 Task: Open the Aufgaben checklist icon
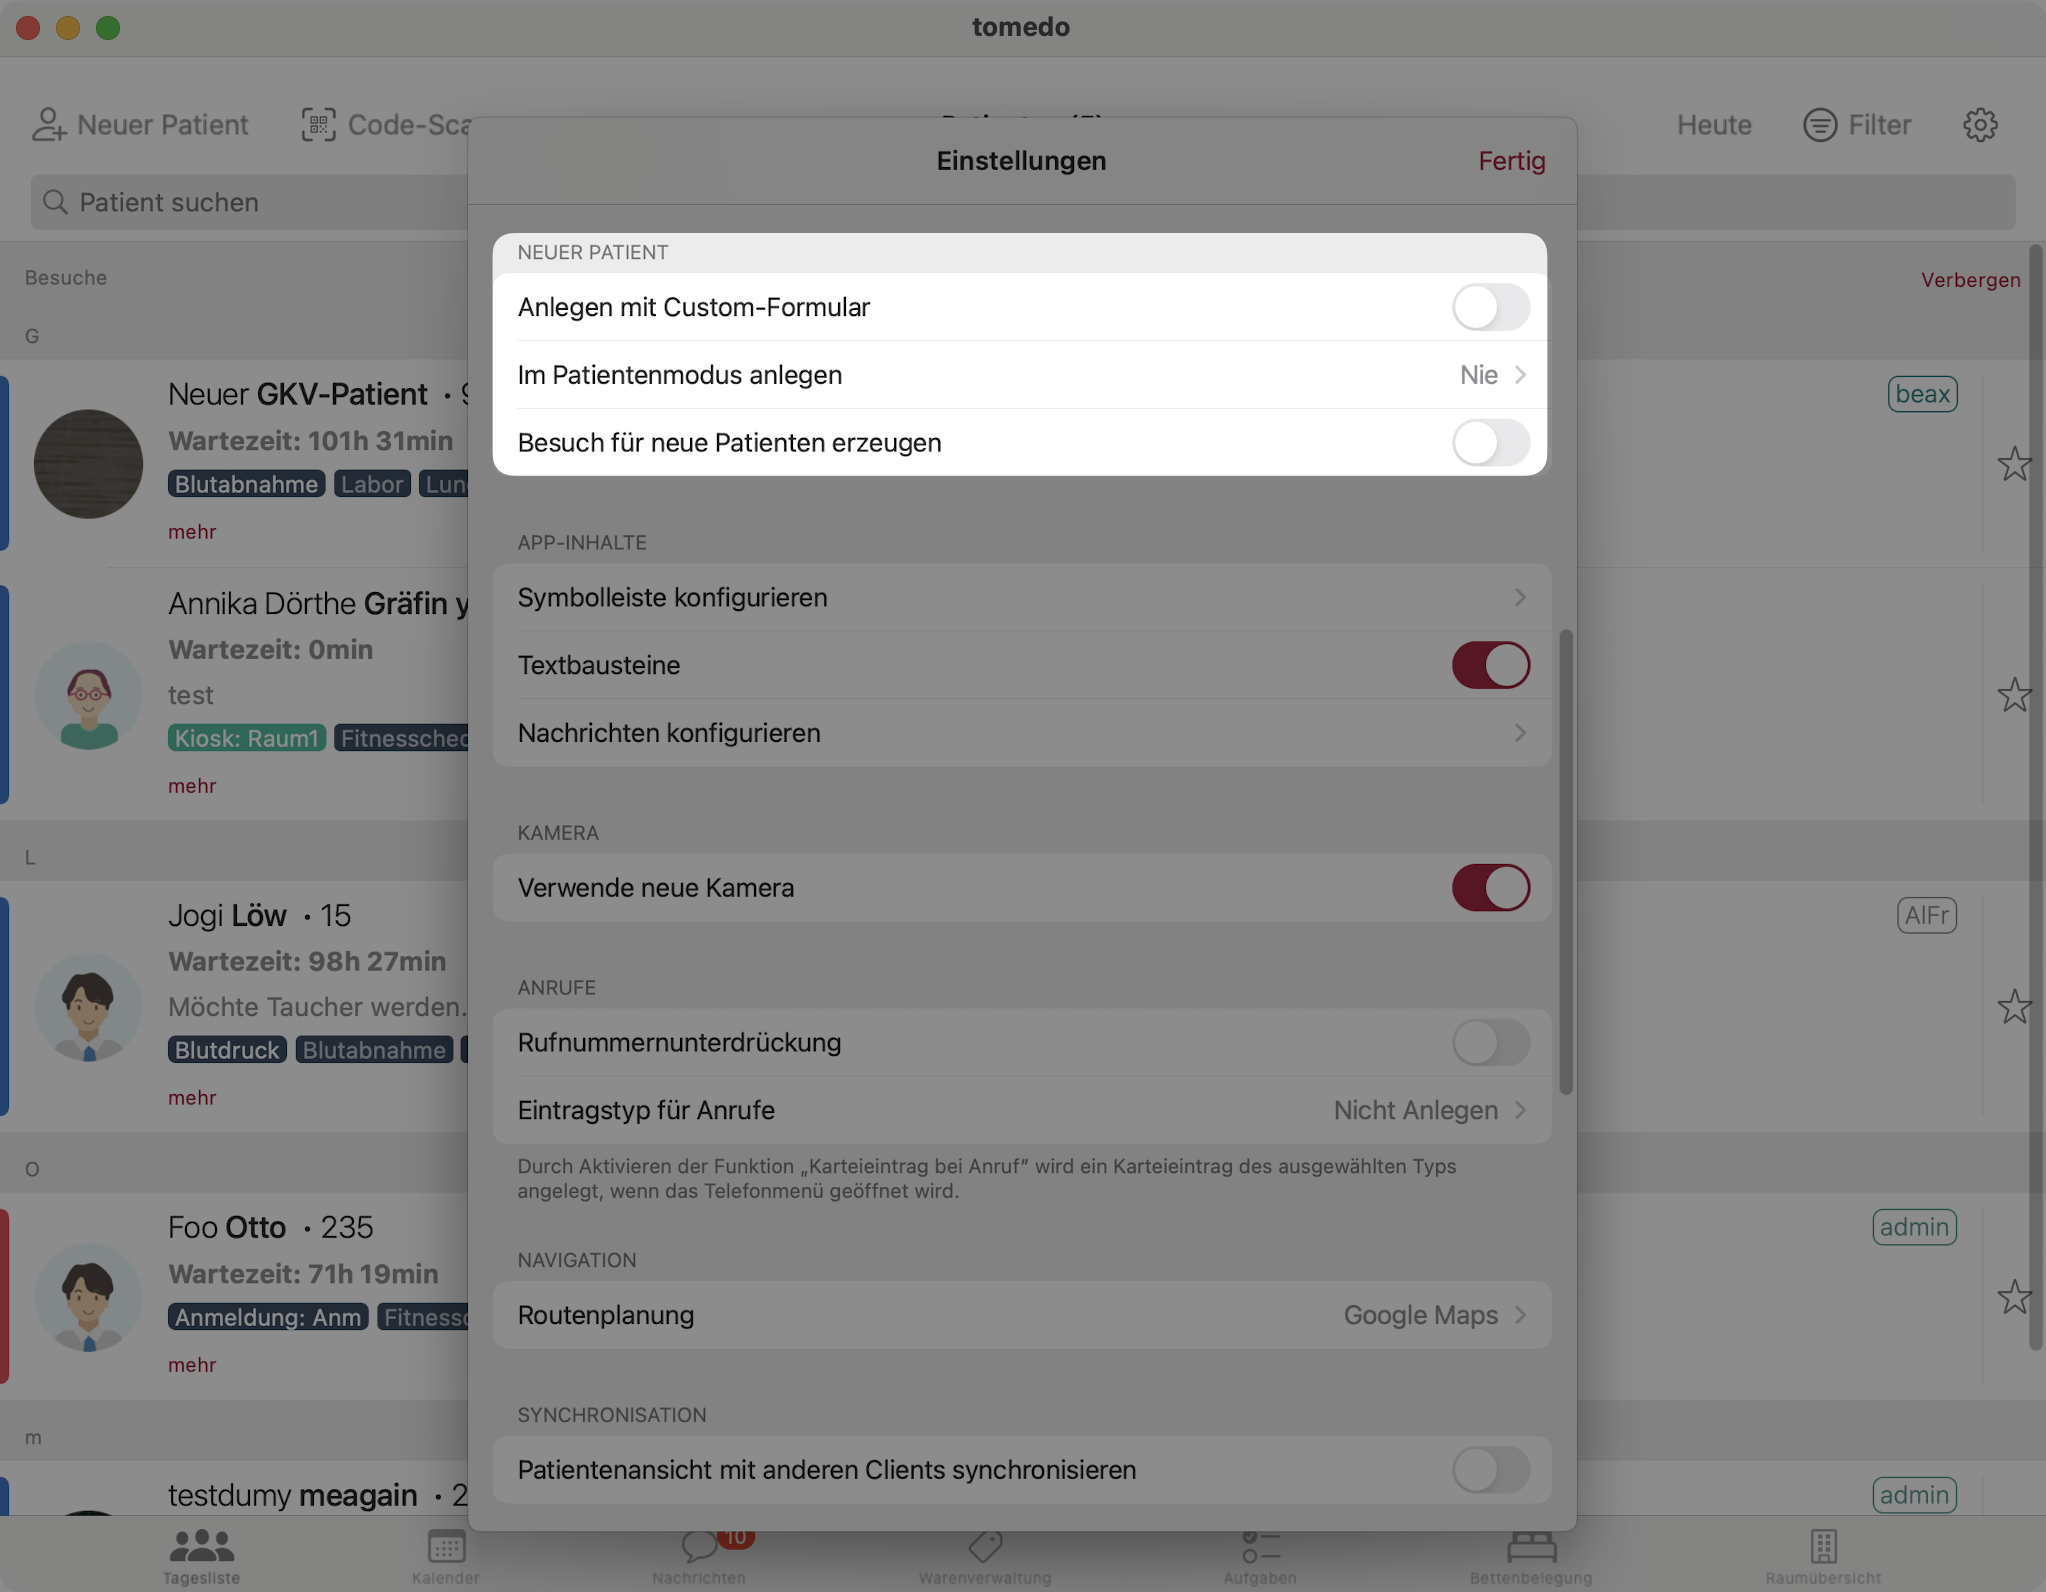(1261, 1546)
